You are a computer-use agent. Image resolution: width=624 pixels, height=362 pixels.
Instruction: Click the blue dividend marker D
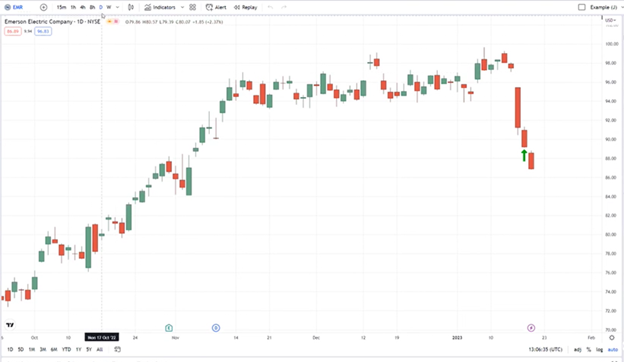[216, 328]
